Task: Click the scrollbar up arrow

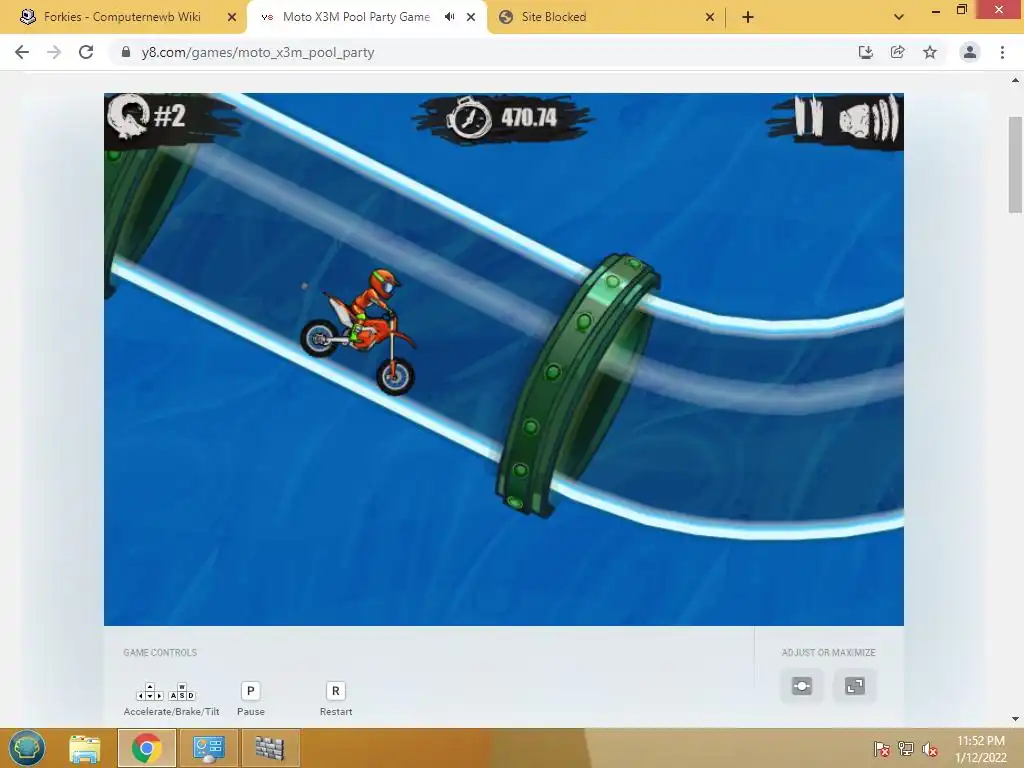Action: pos(1015,81)
